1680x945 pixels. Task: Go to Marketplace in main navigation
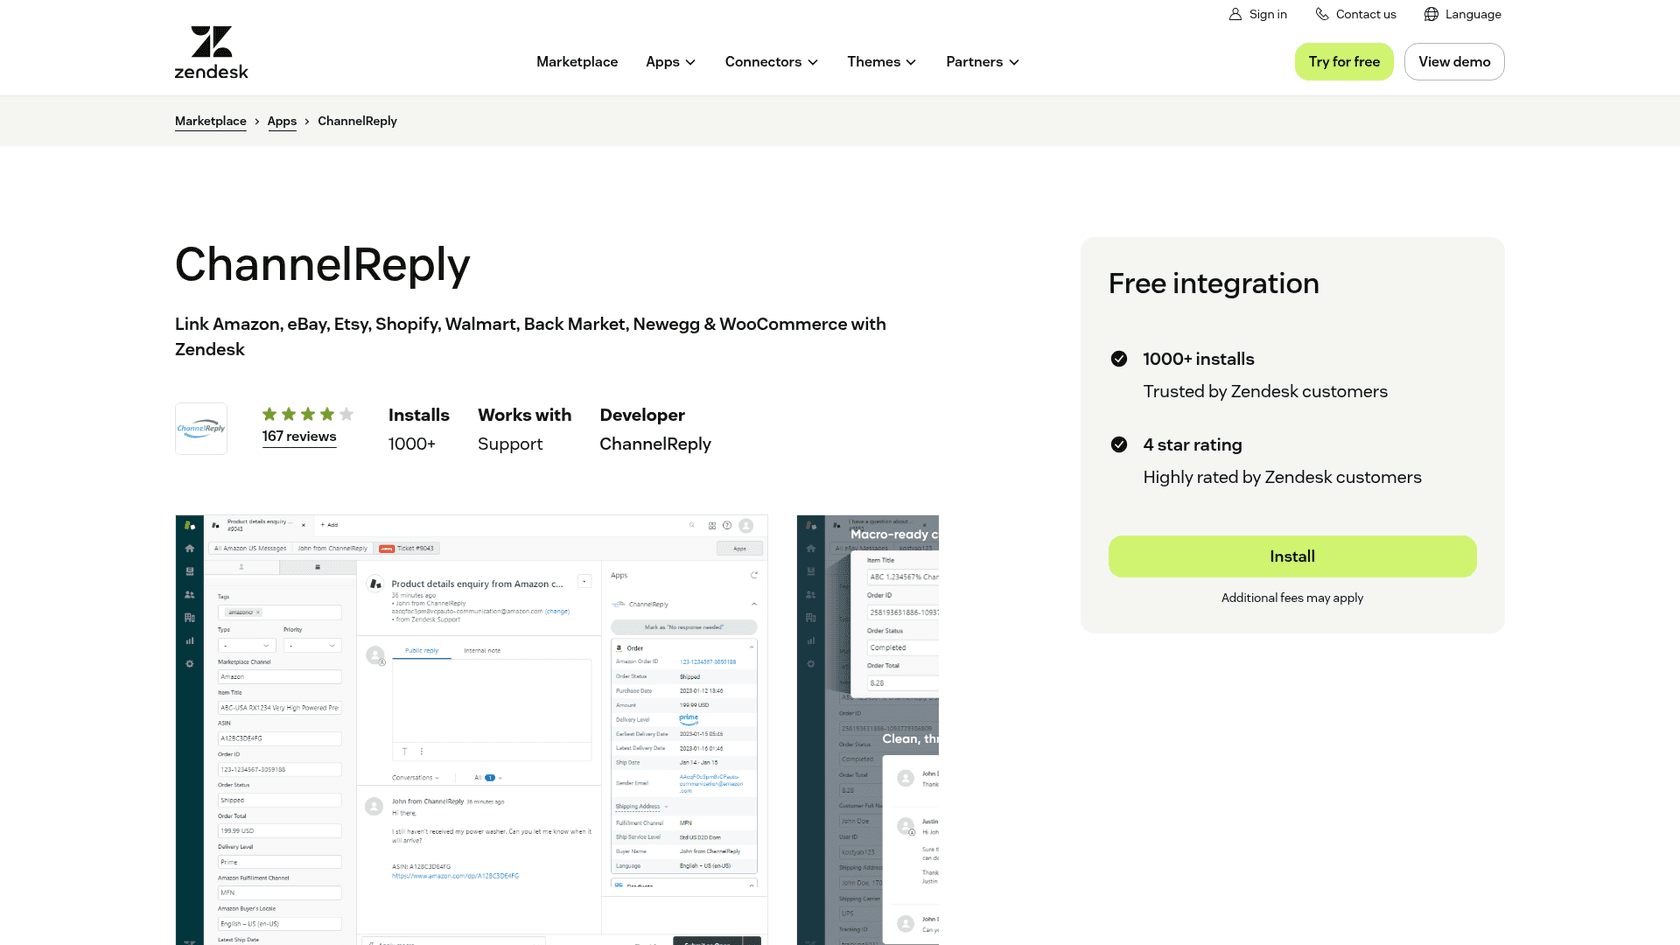click(577, 62)
